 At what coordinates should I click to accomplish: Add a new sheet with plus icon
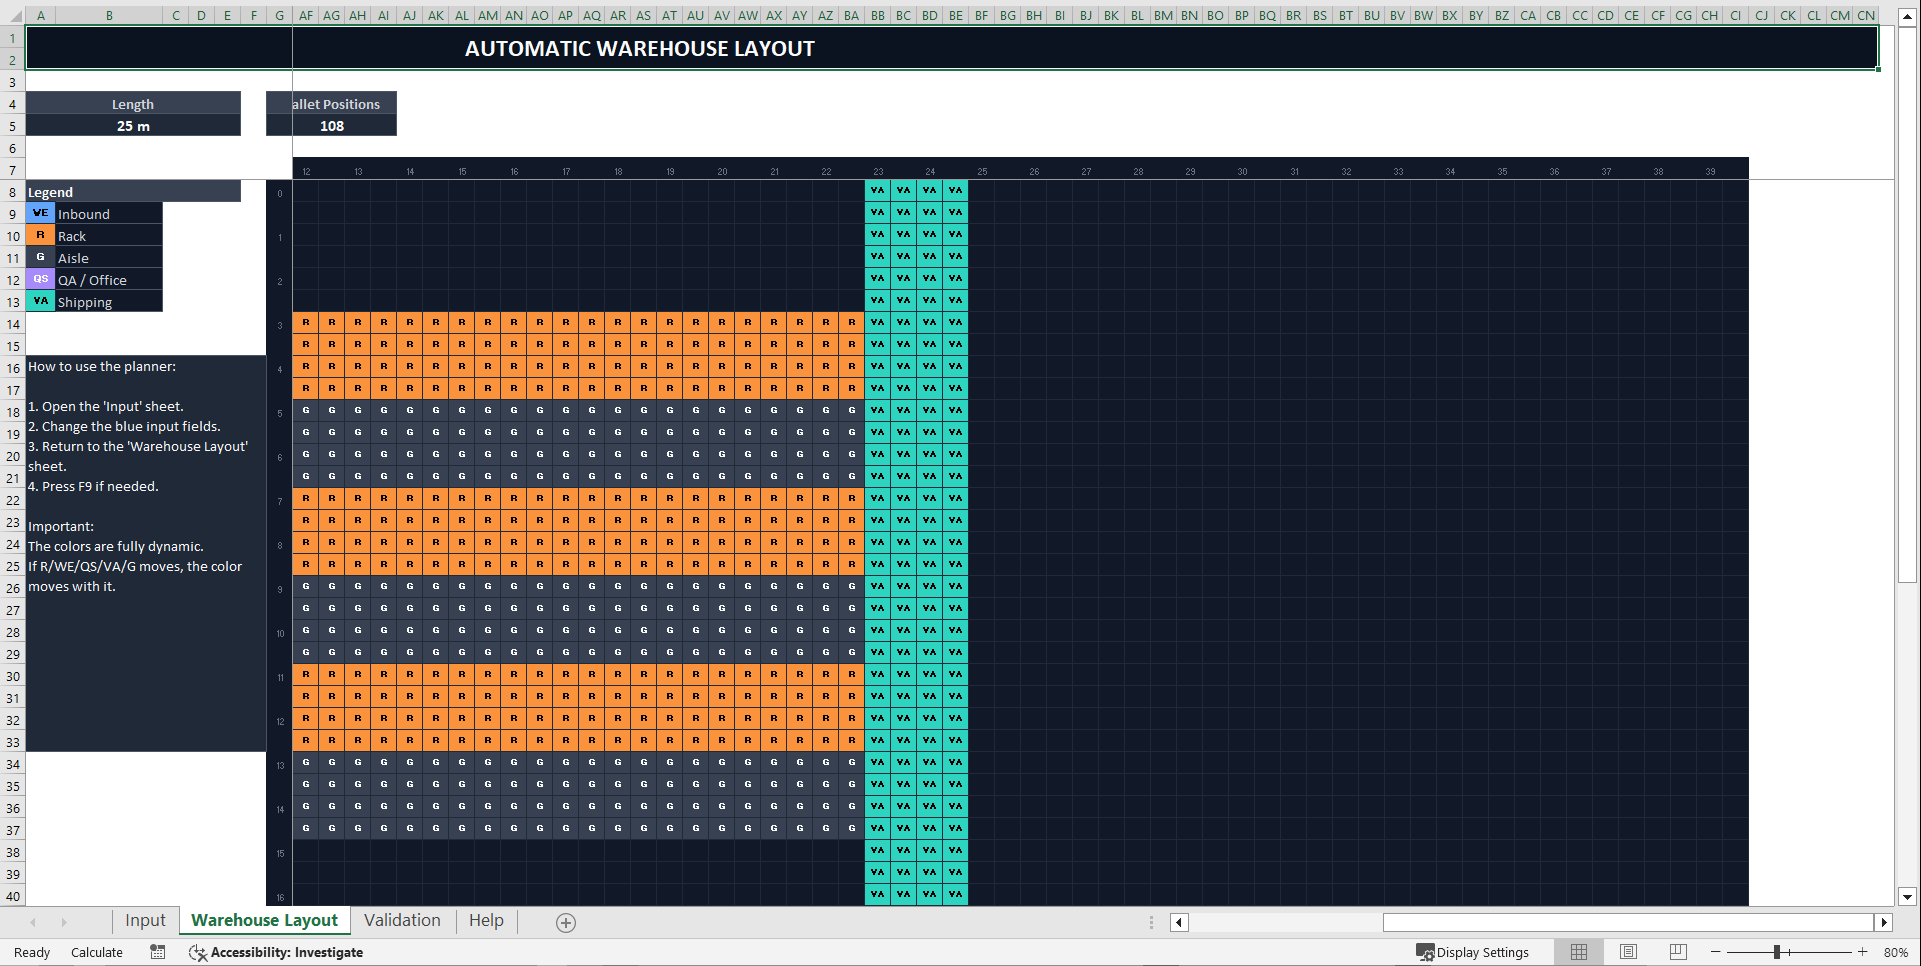[x=566, y=922]
